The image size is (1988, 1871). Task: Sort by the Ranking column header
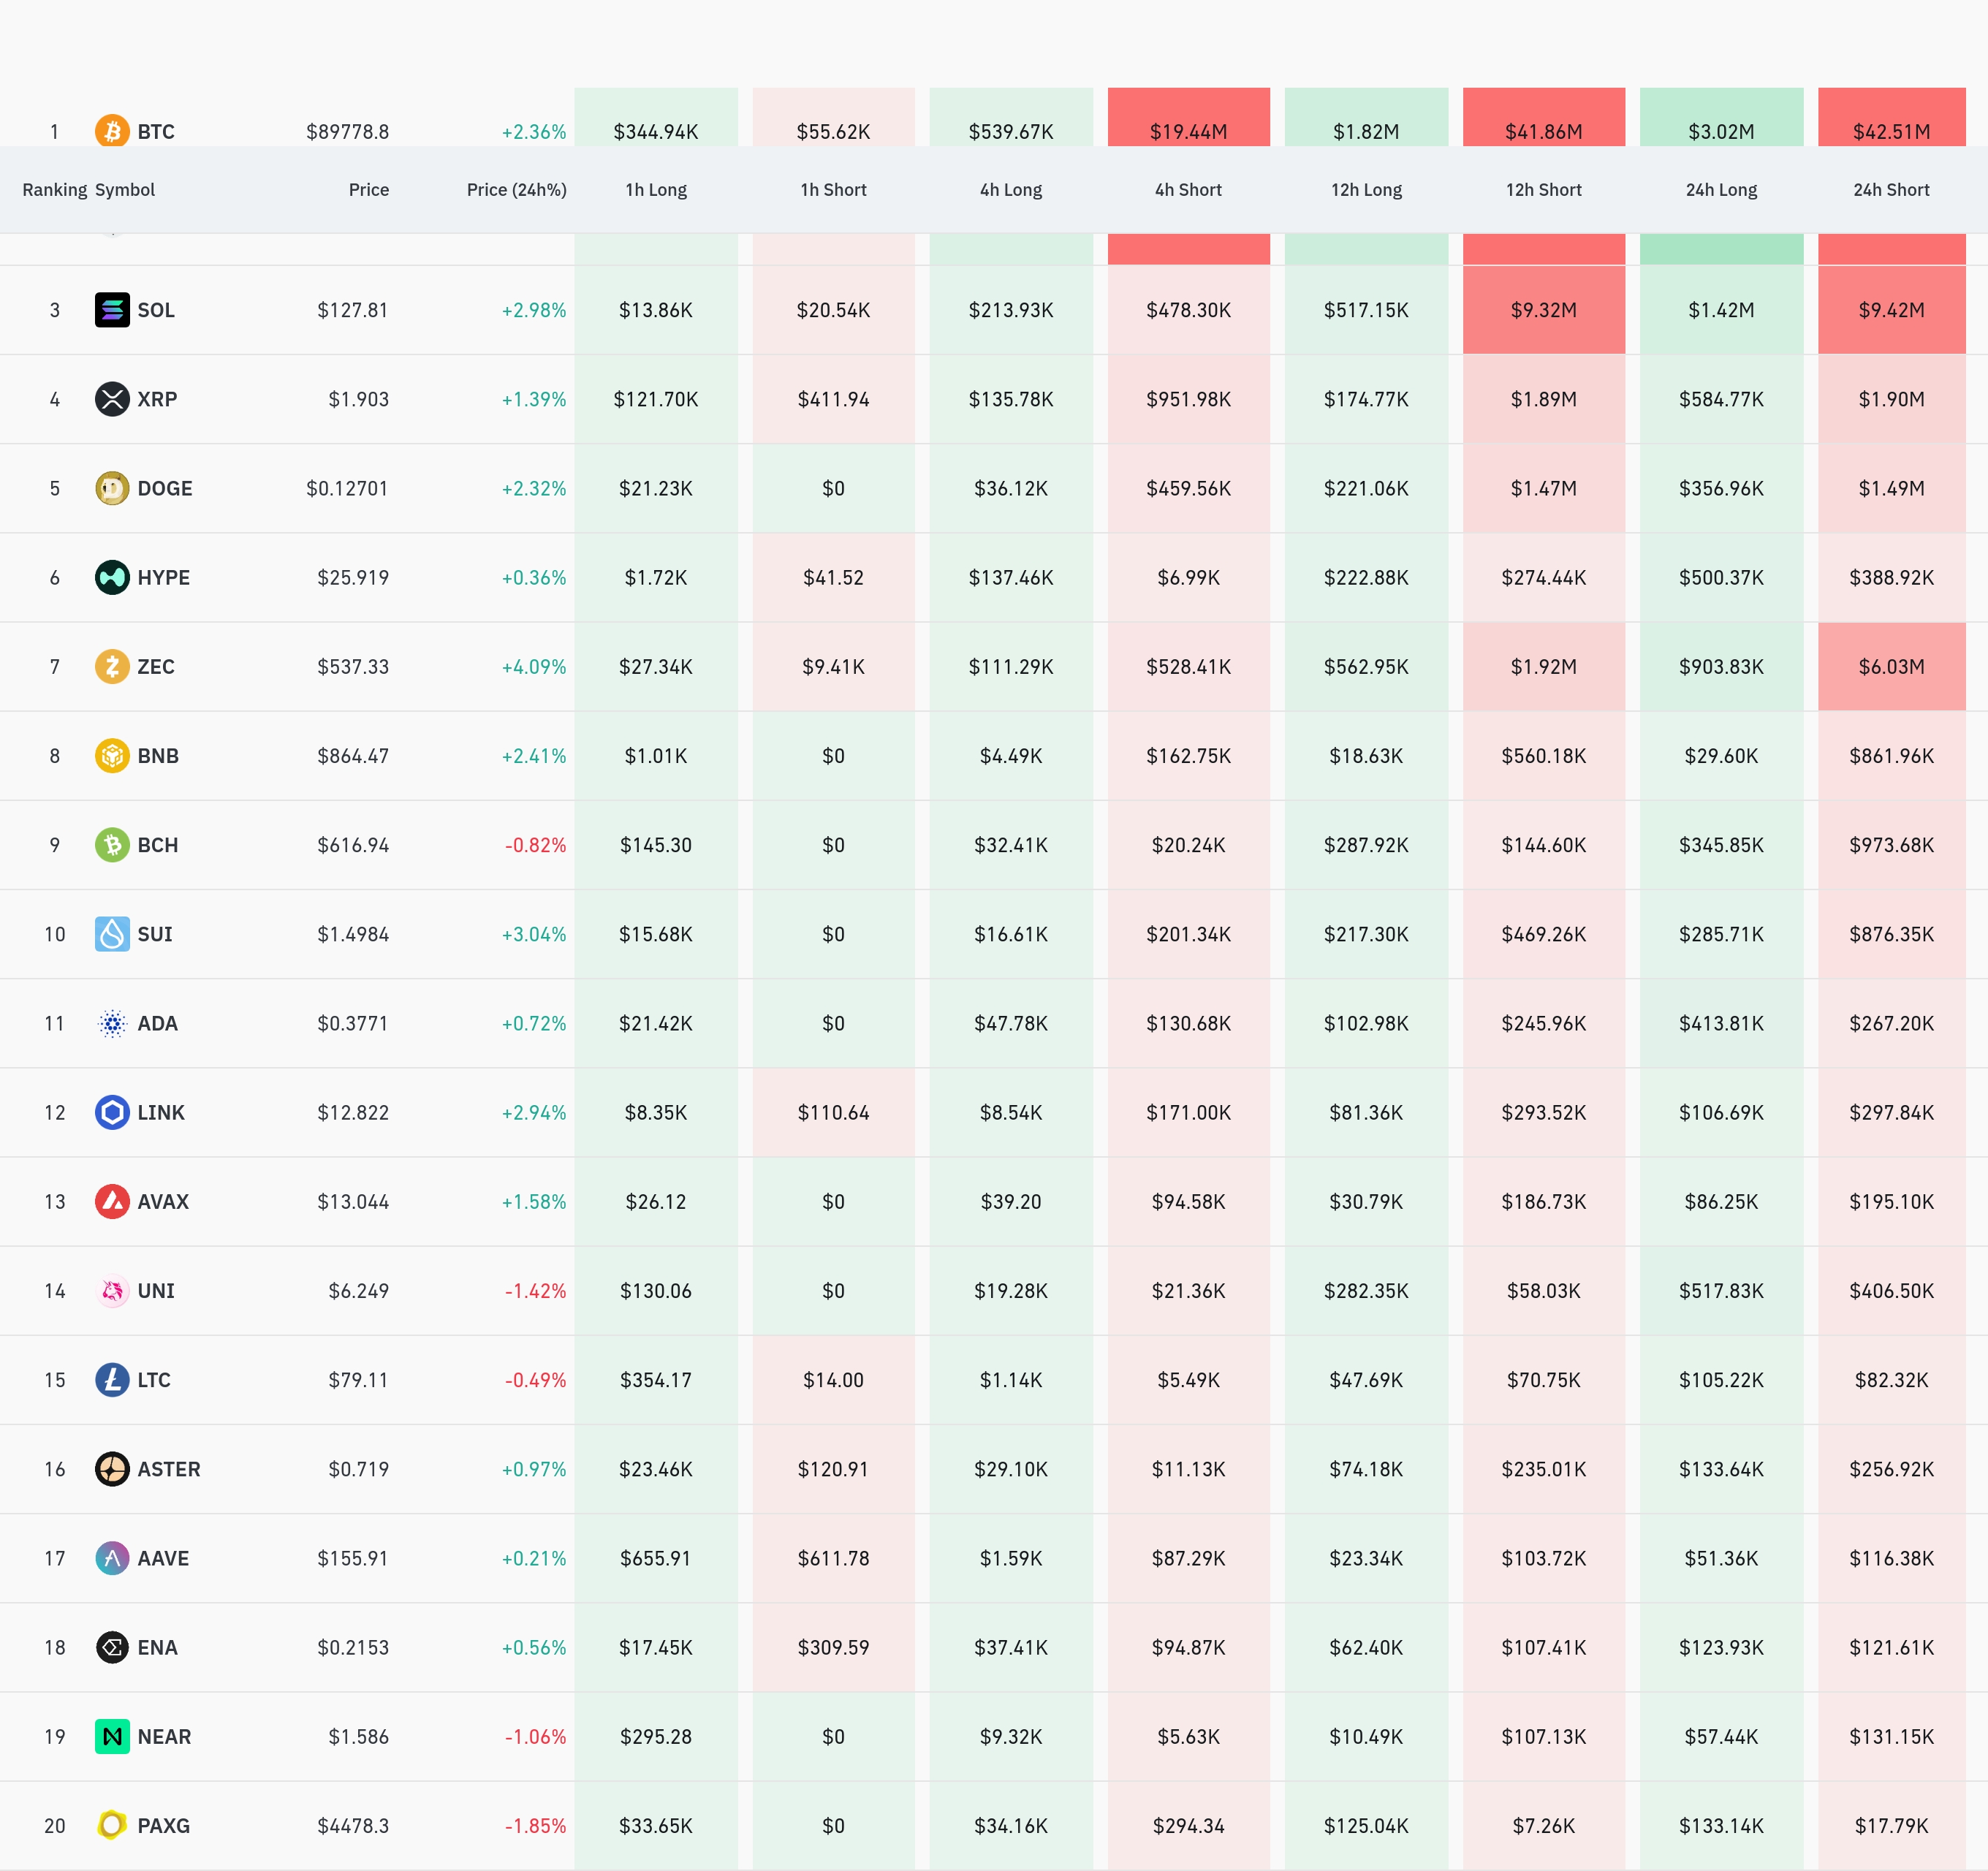click(x=54, y=190)
